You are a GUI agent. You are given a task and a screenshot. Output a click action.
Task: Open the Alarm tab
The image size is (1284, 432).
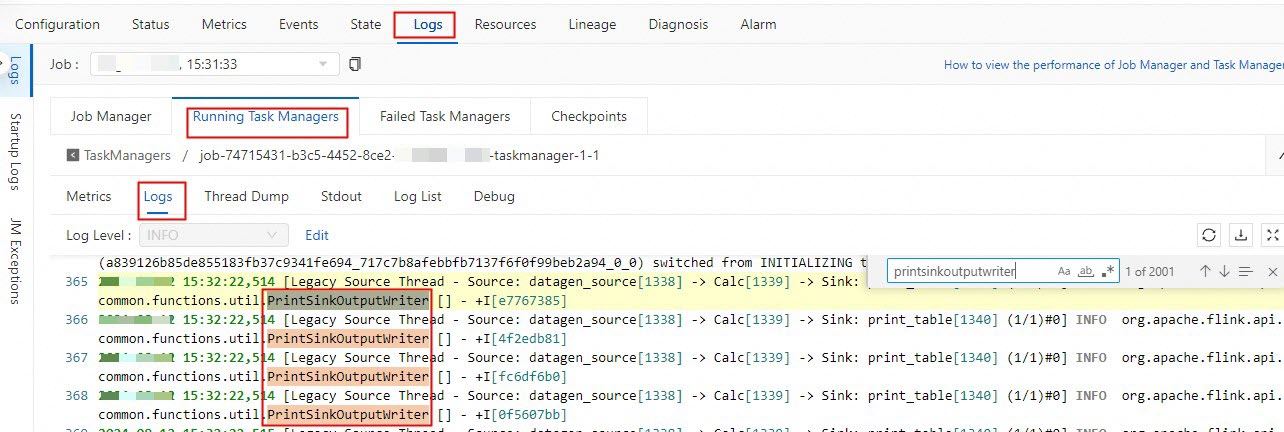pos(758,24)
